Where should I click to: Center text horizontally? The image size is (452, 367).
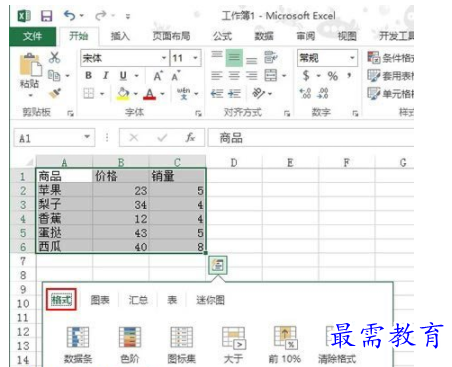[x=234, y=76]
